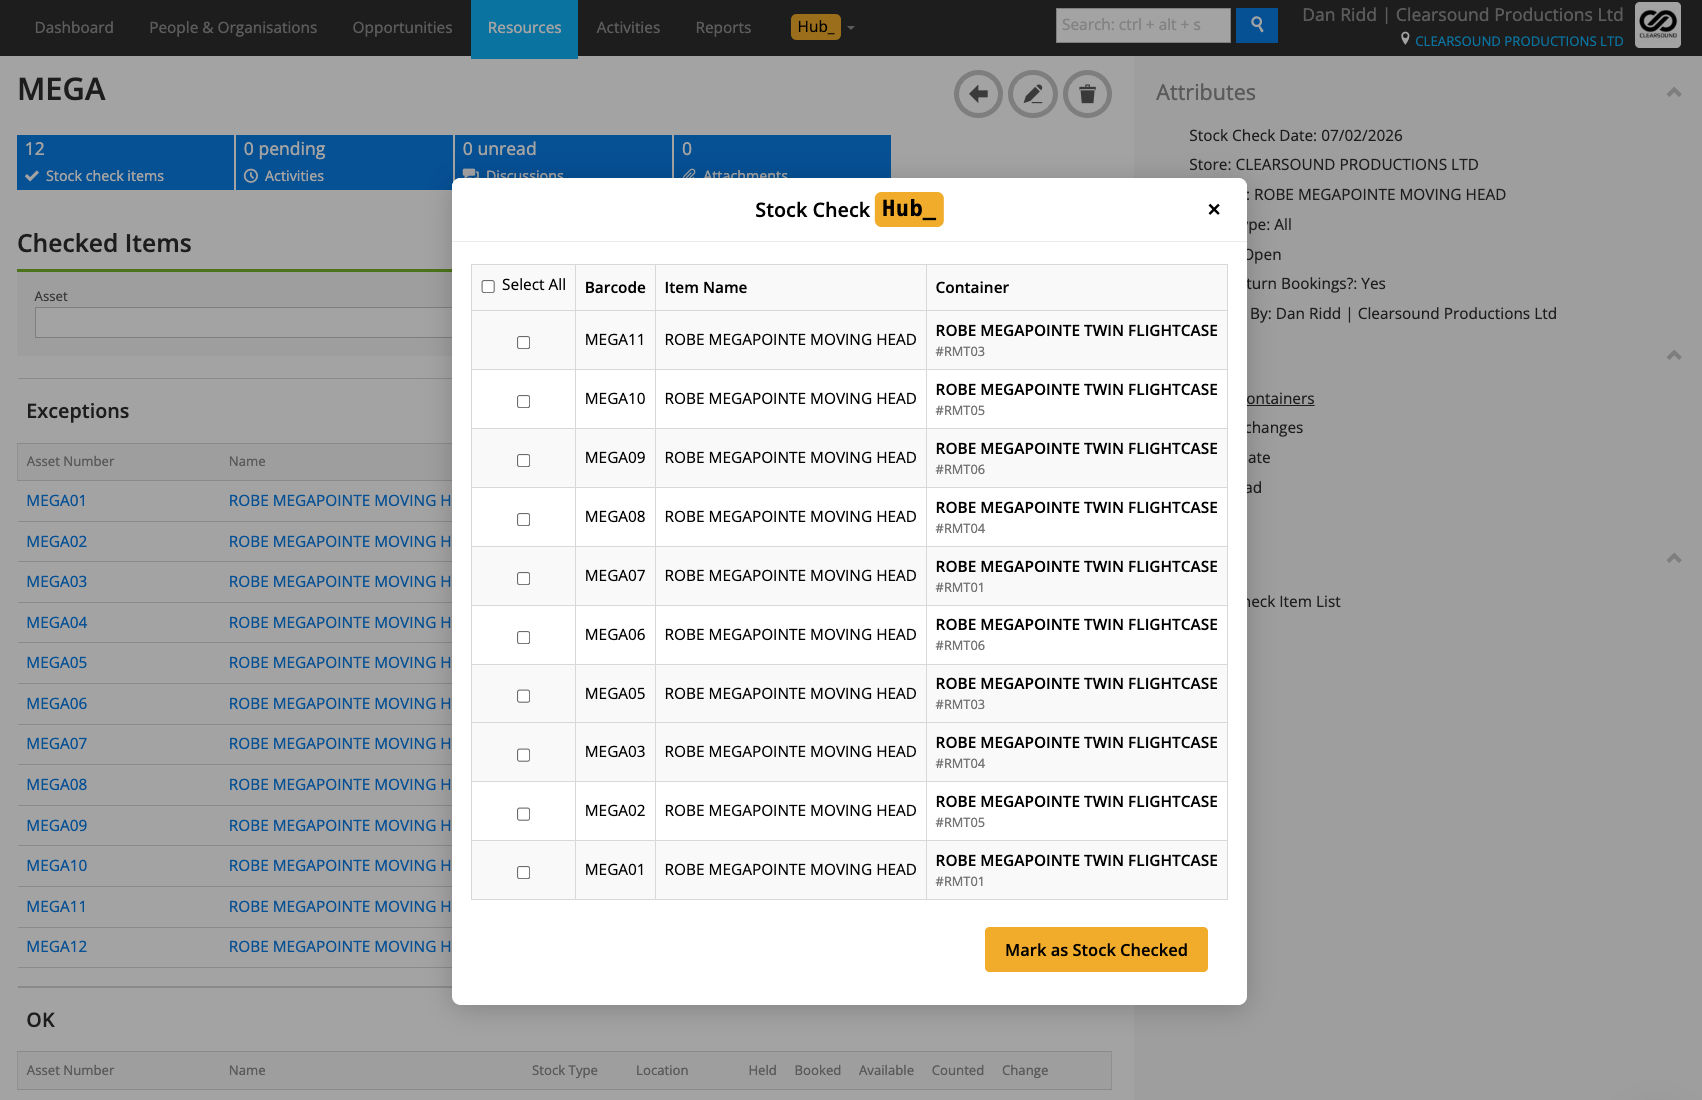Tick the Select All checkbox
The height and width of the screenshot is (1100, 1702).
coord(488,286)
